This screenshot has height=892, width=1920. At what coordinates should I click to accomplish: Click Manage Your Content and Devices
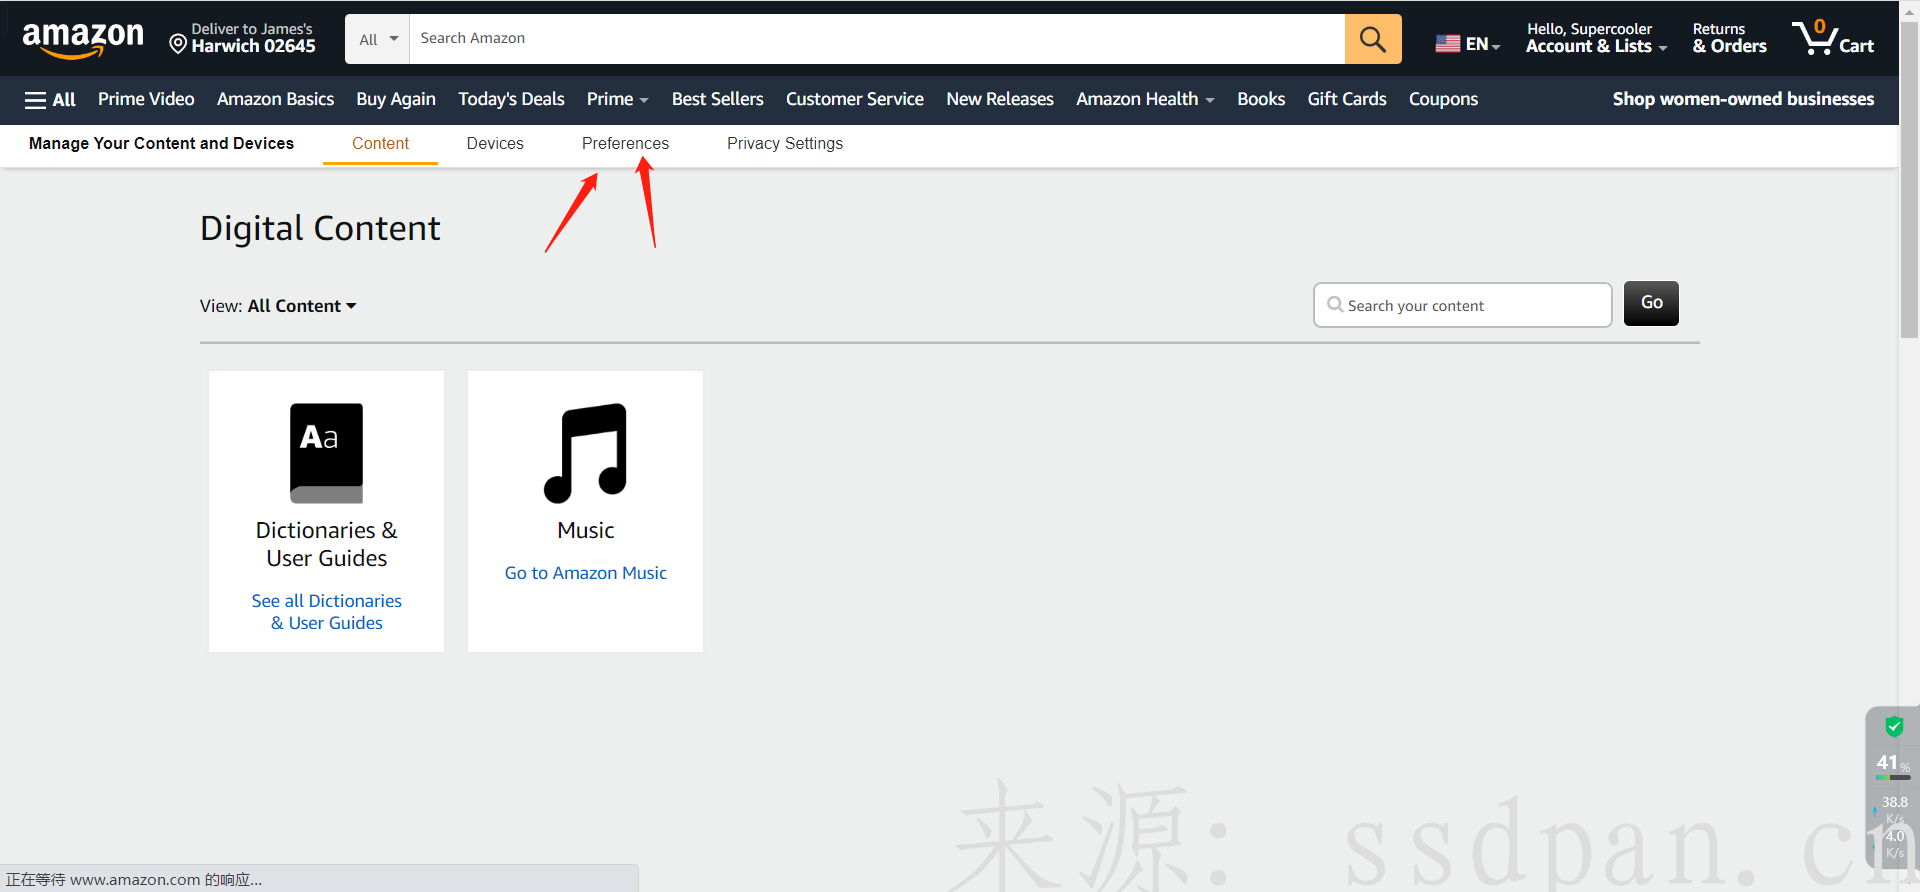click(x=161, y=144)
